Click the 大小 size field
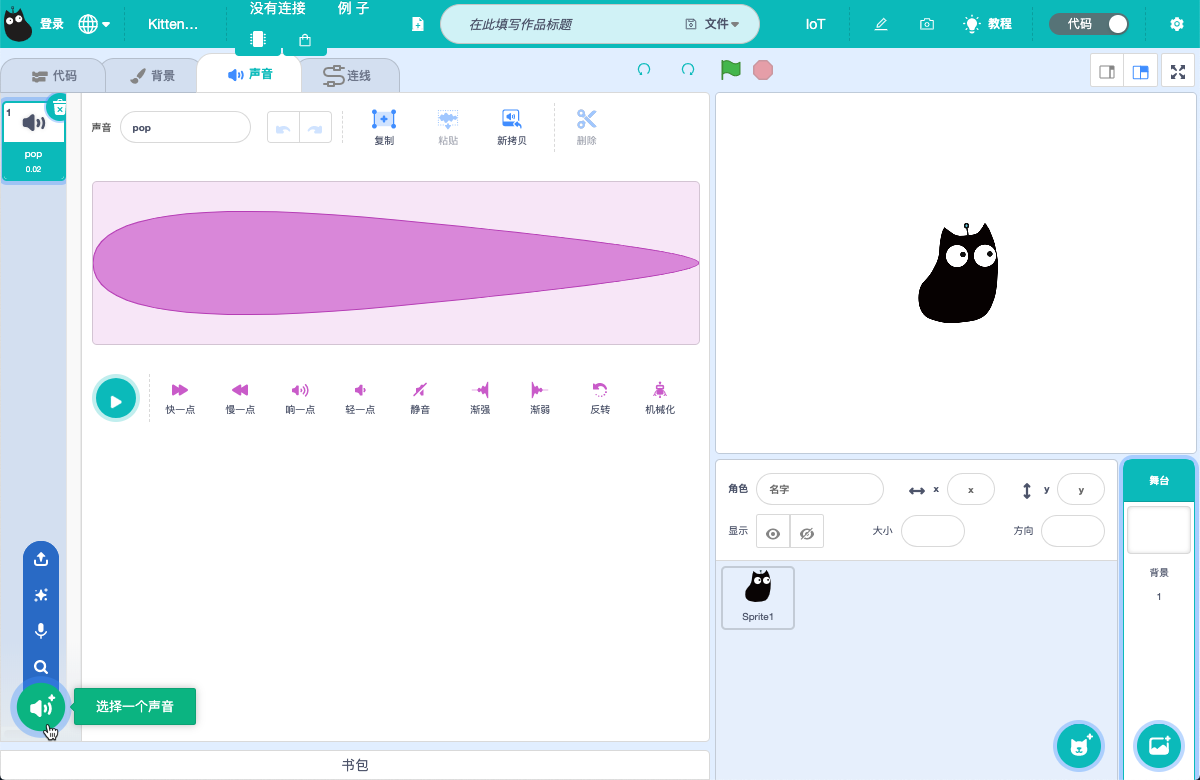 [933, 531]
